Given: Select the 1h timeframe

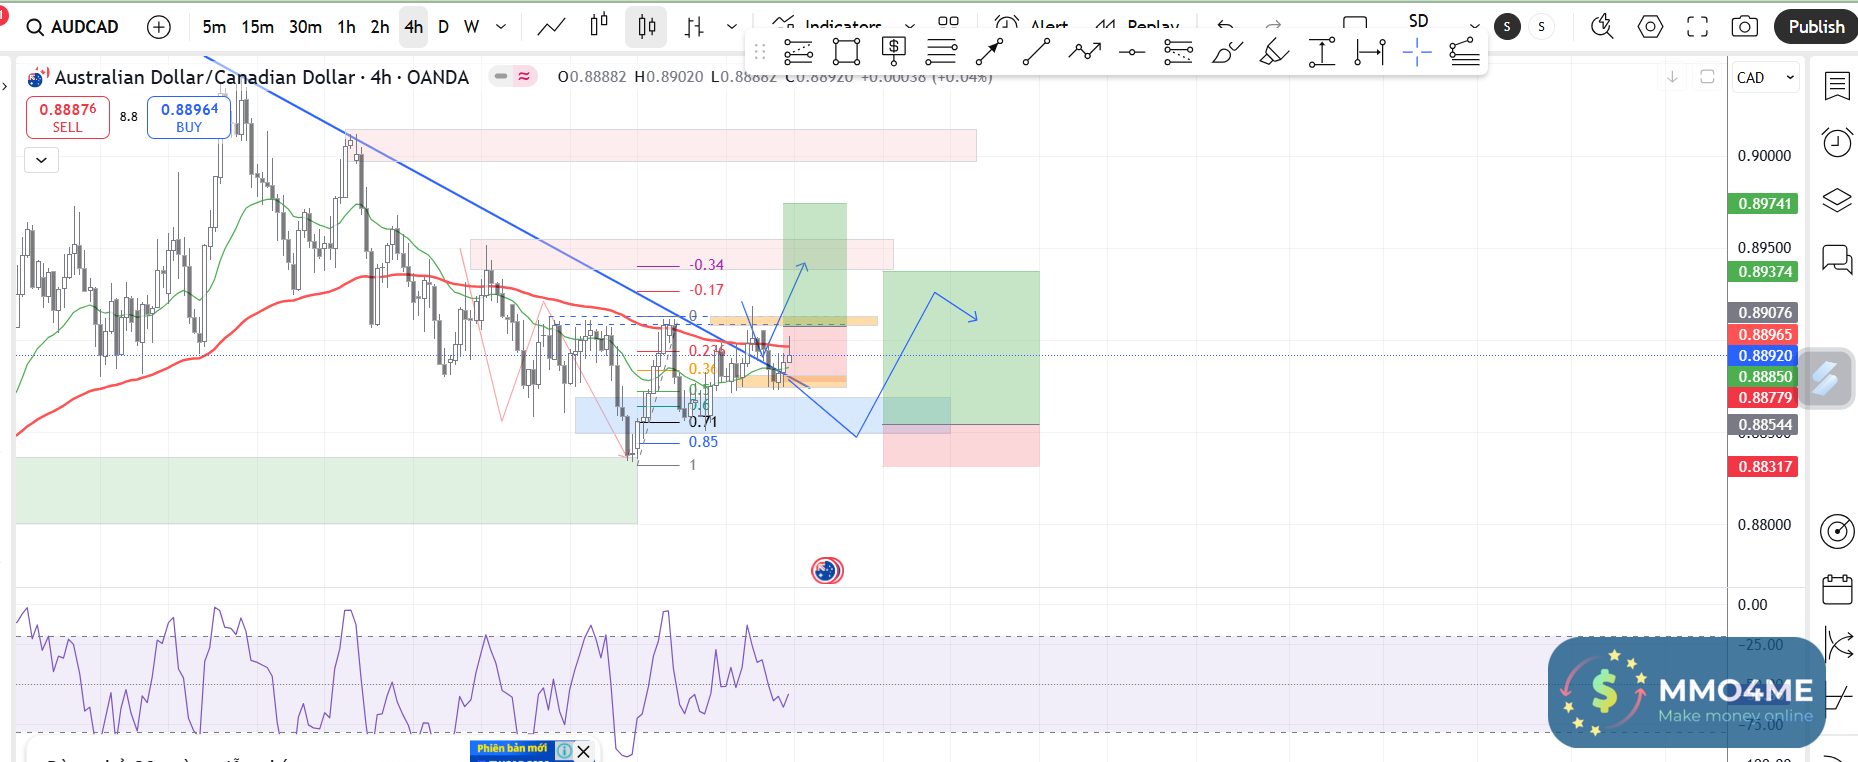Looking at the screenshot, I should tap(346, 27).
